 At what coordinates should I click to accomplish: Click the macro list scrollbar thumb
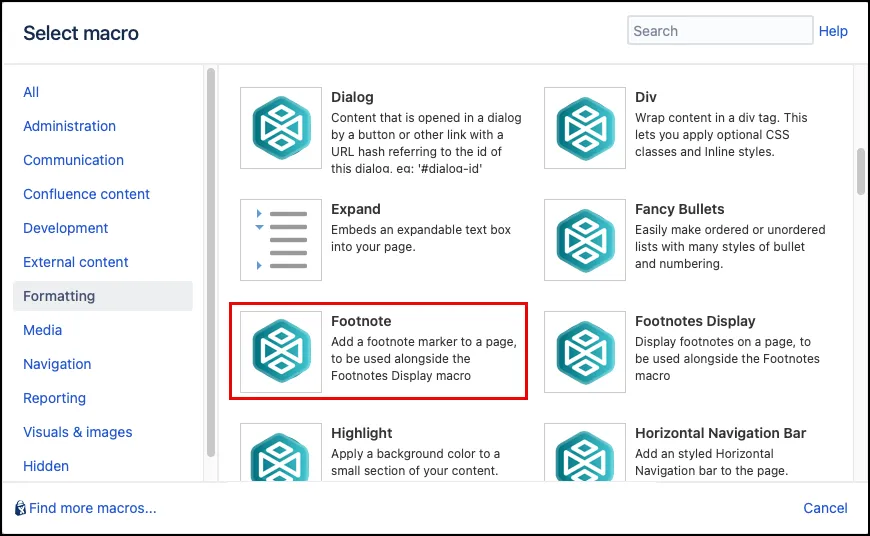pos(861,171)
